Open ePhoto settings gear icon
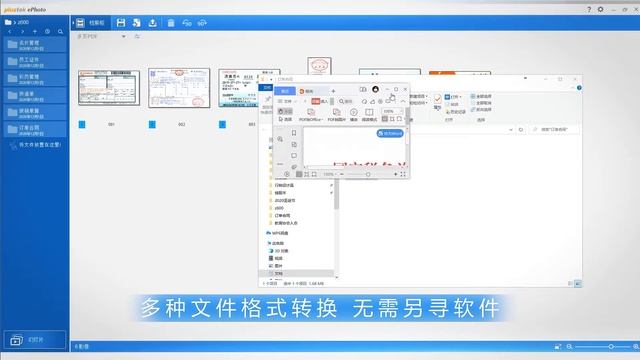Image resolution: width=640 pixels, height=360 pixels. (x=600, y=9)
